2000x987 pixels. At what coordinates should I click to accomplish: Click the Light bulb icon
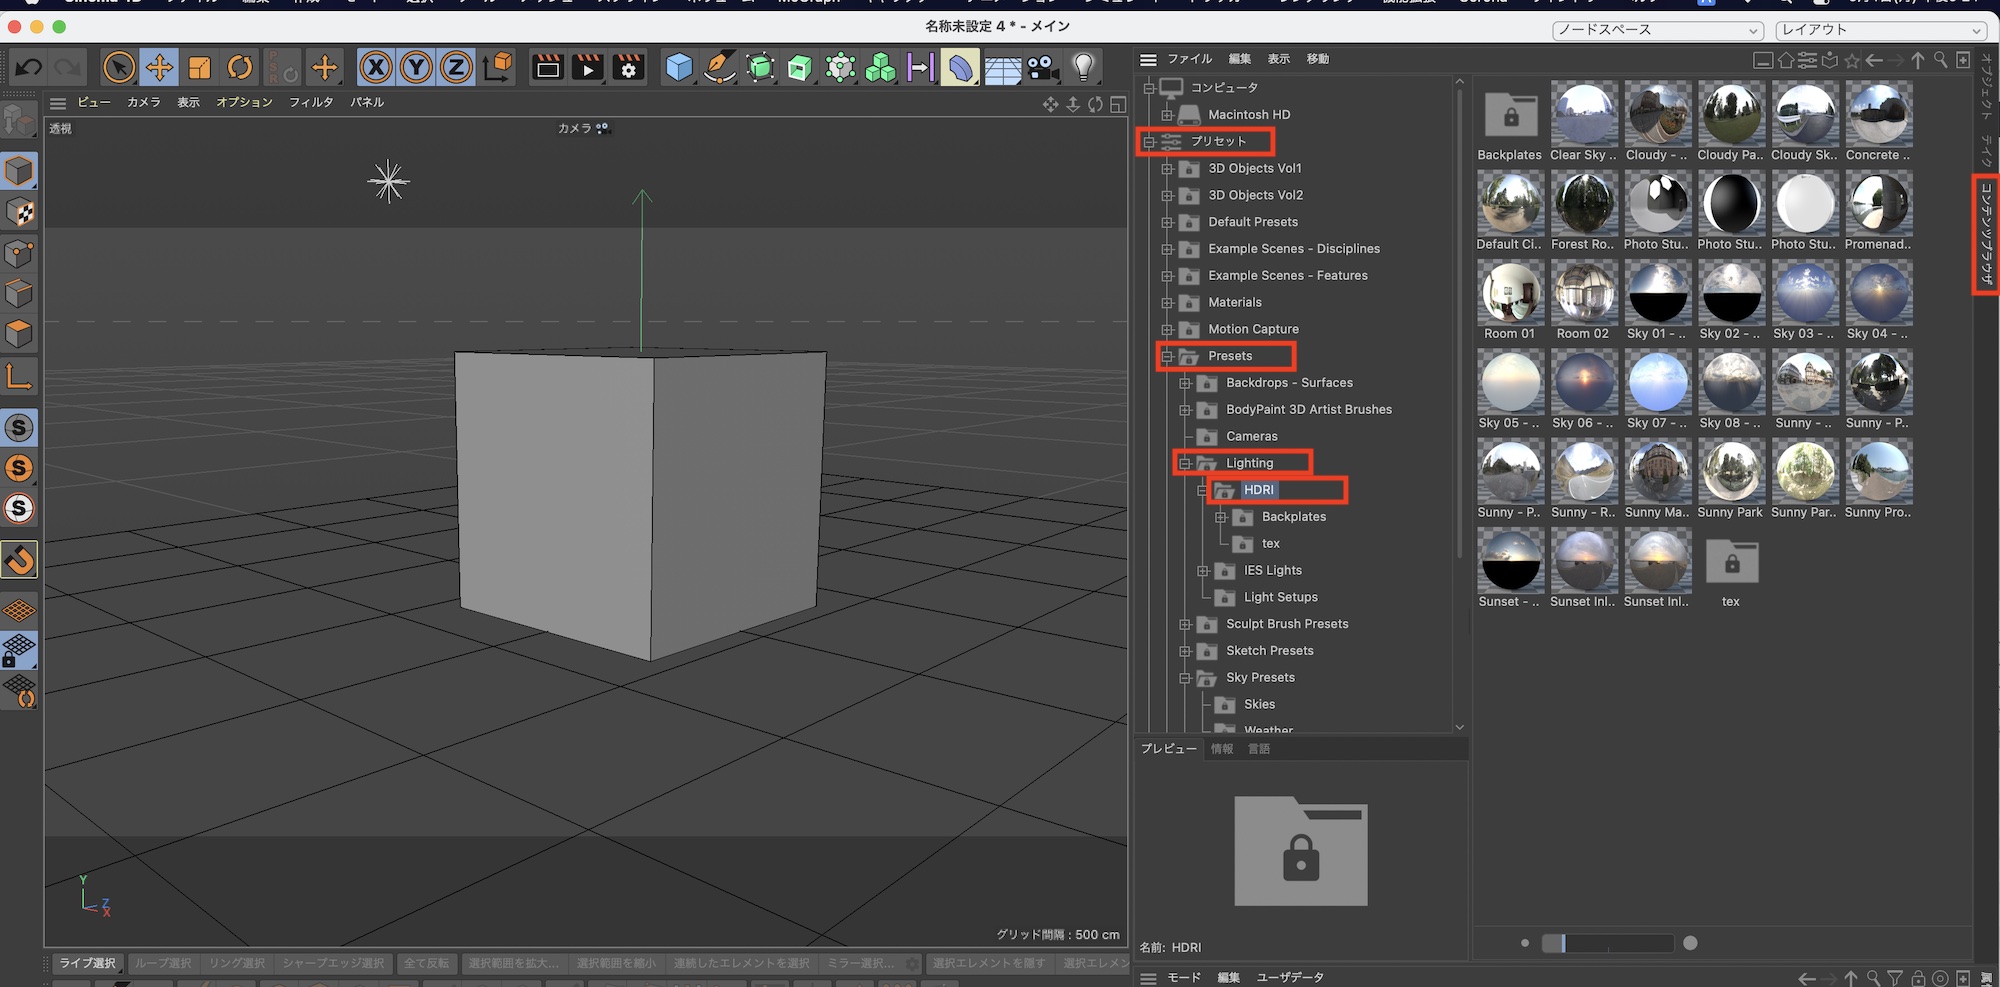pos(1083,68)
